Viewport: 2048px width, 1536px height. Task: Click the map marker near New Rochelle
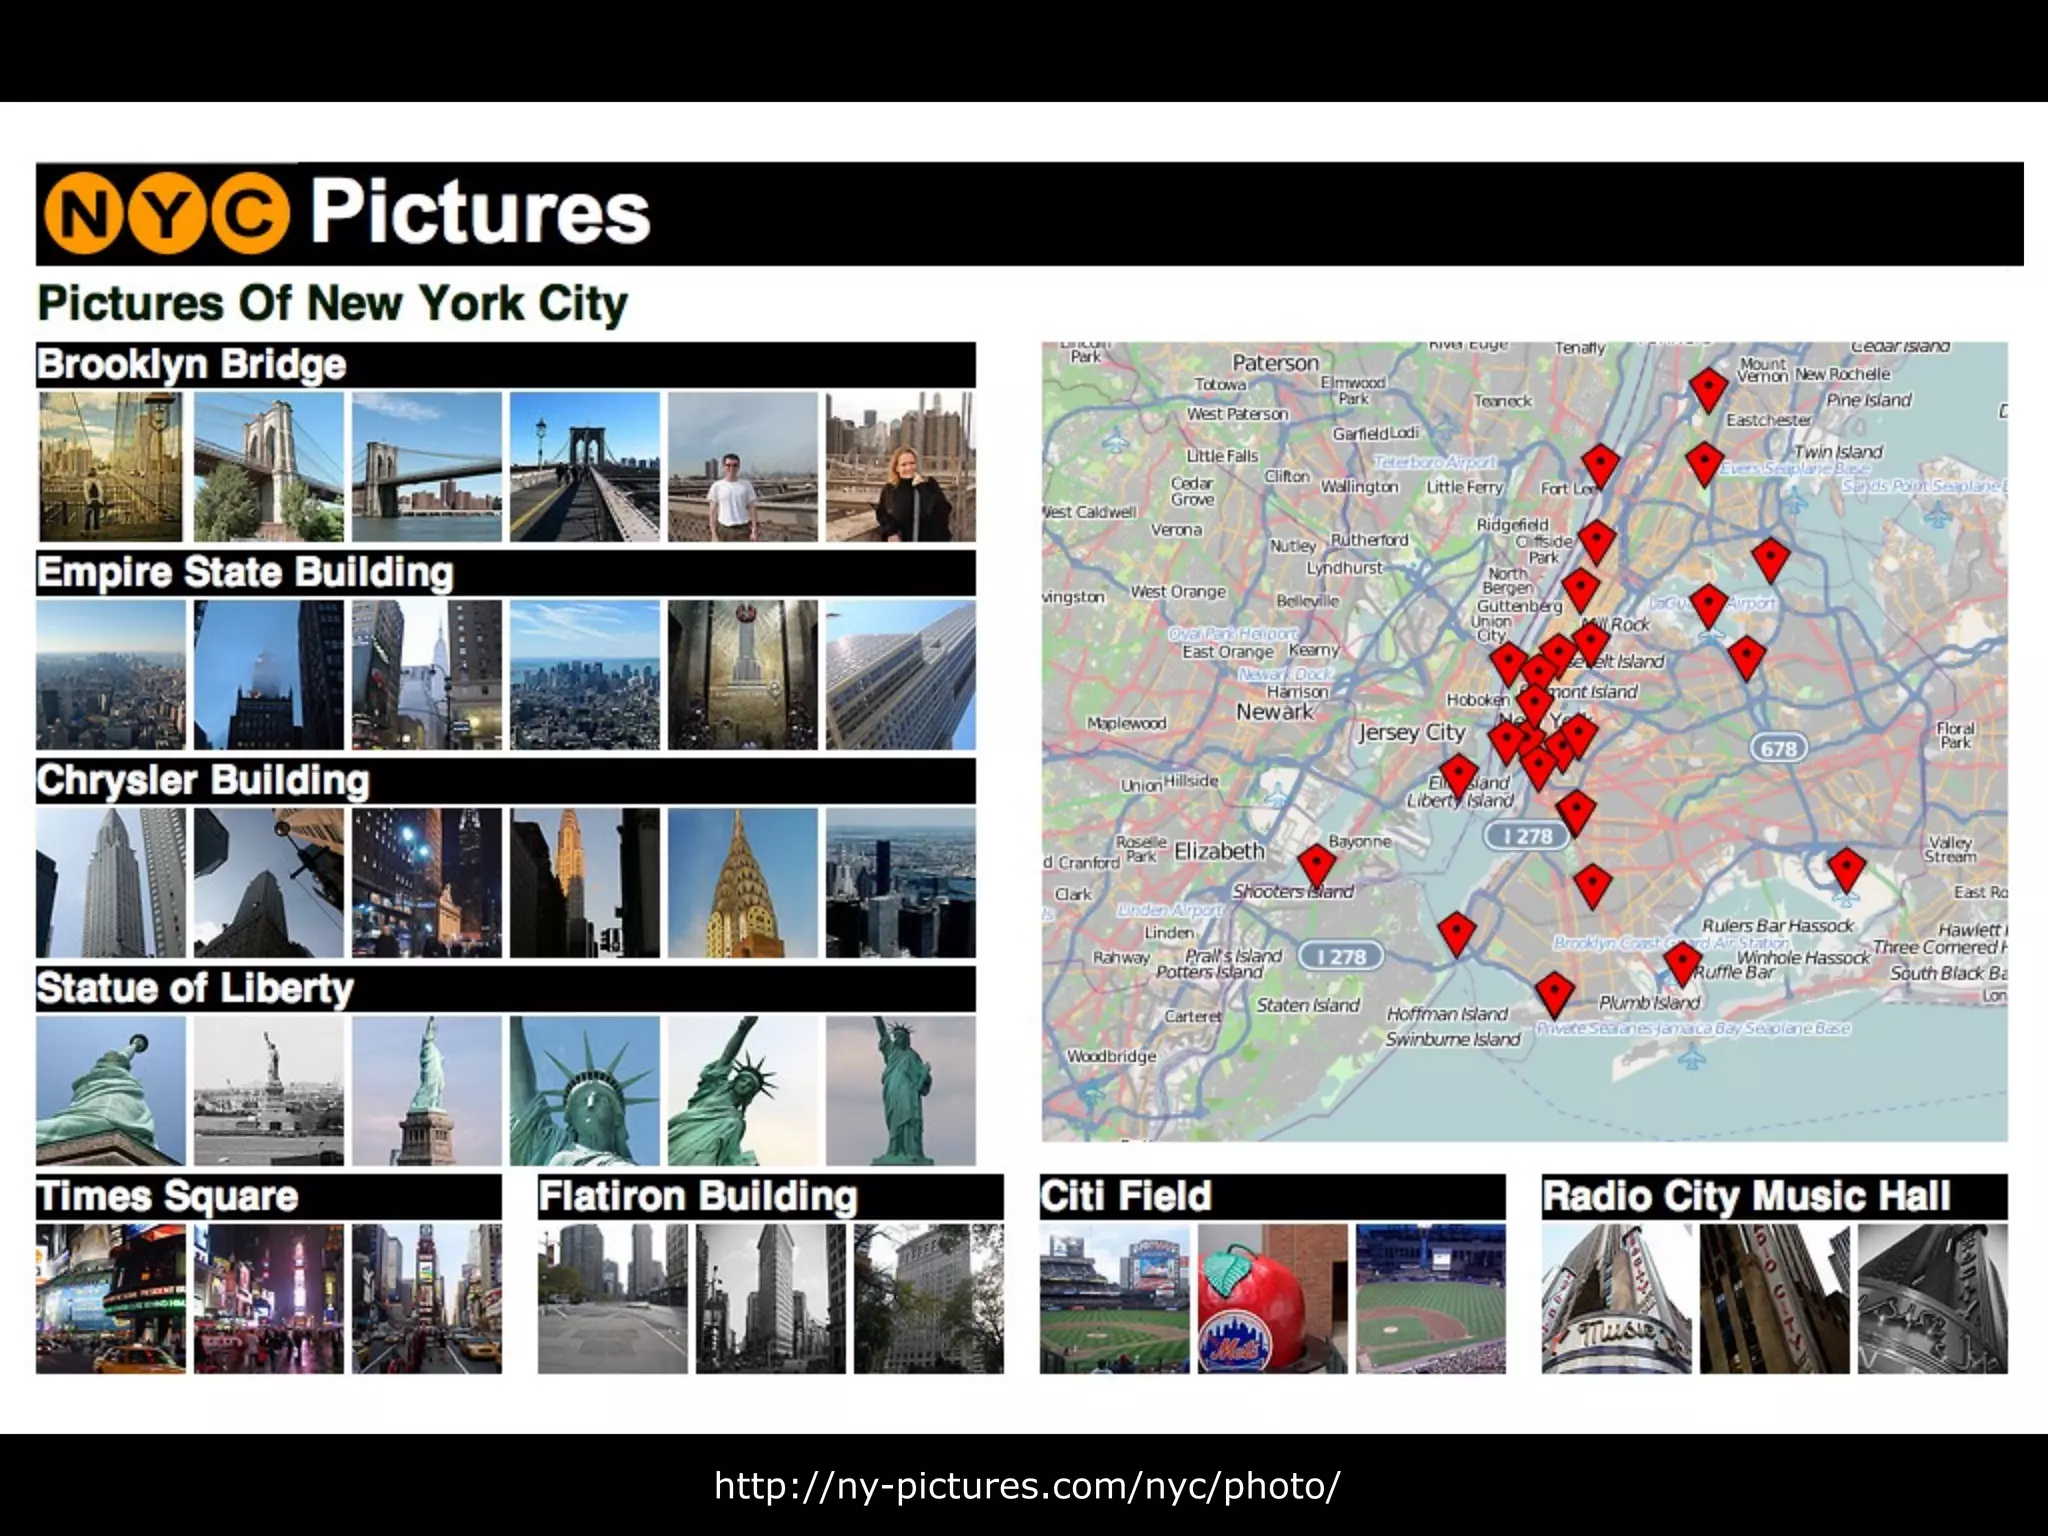click(1709, 389)
